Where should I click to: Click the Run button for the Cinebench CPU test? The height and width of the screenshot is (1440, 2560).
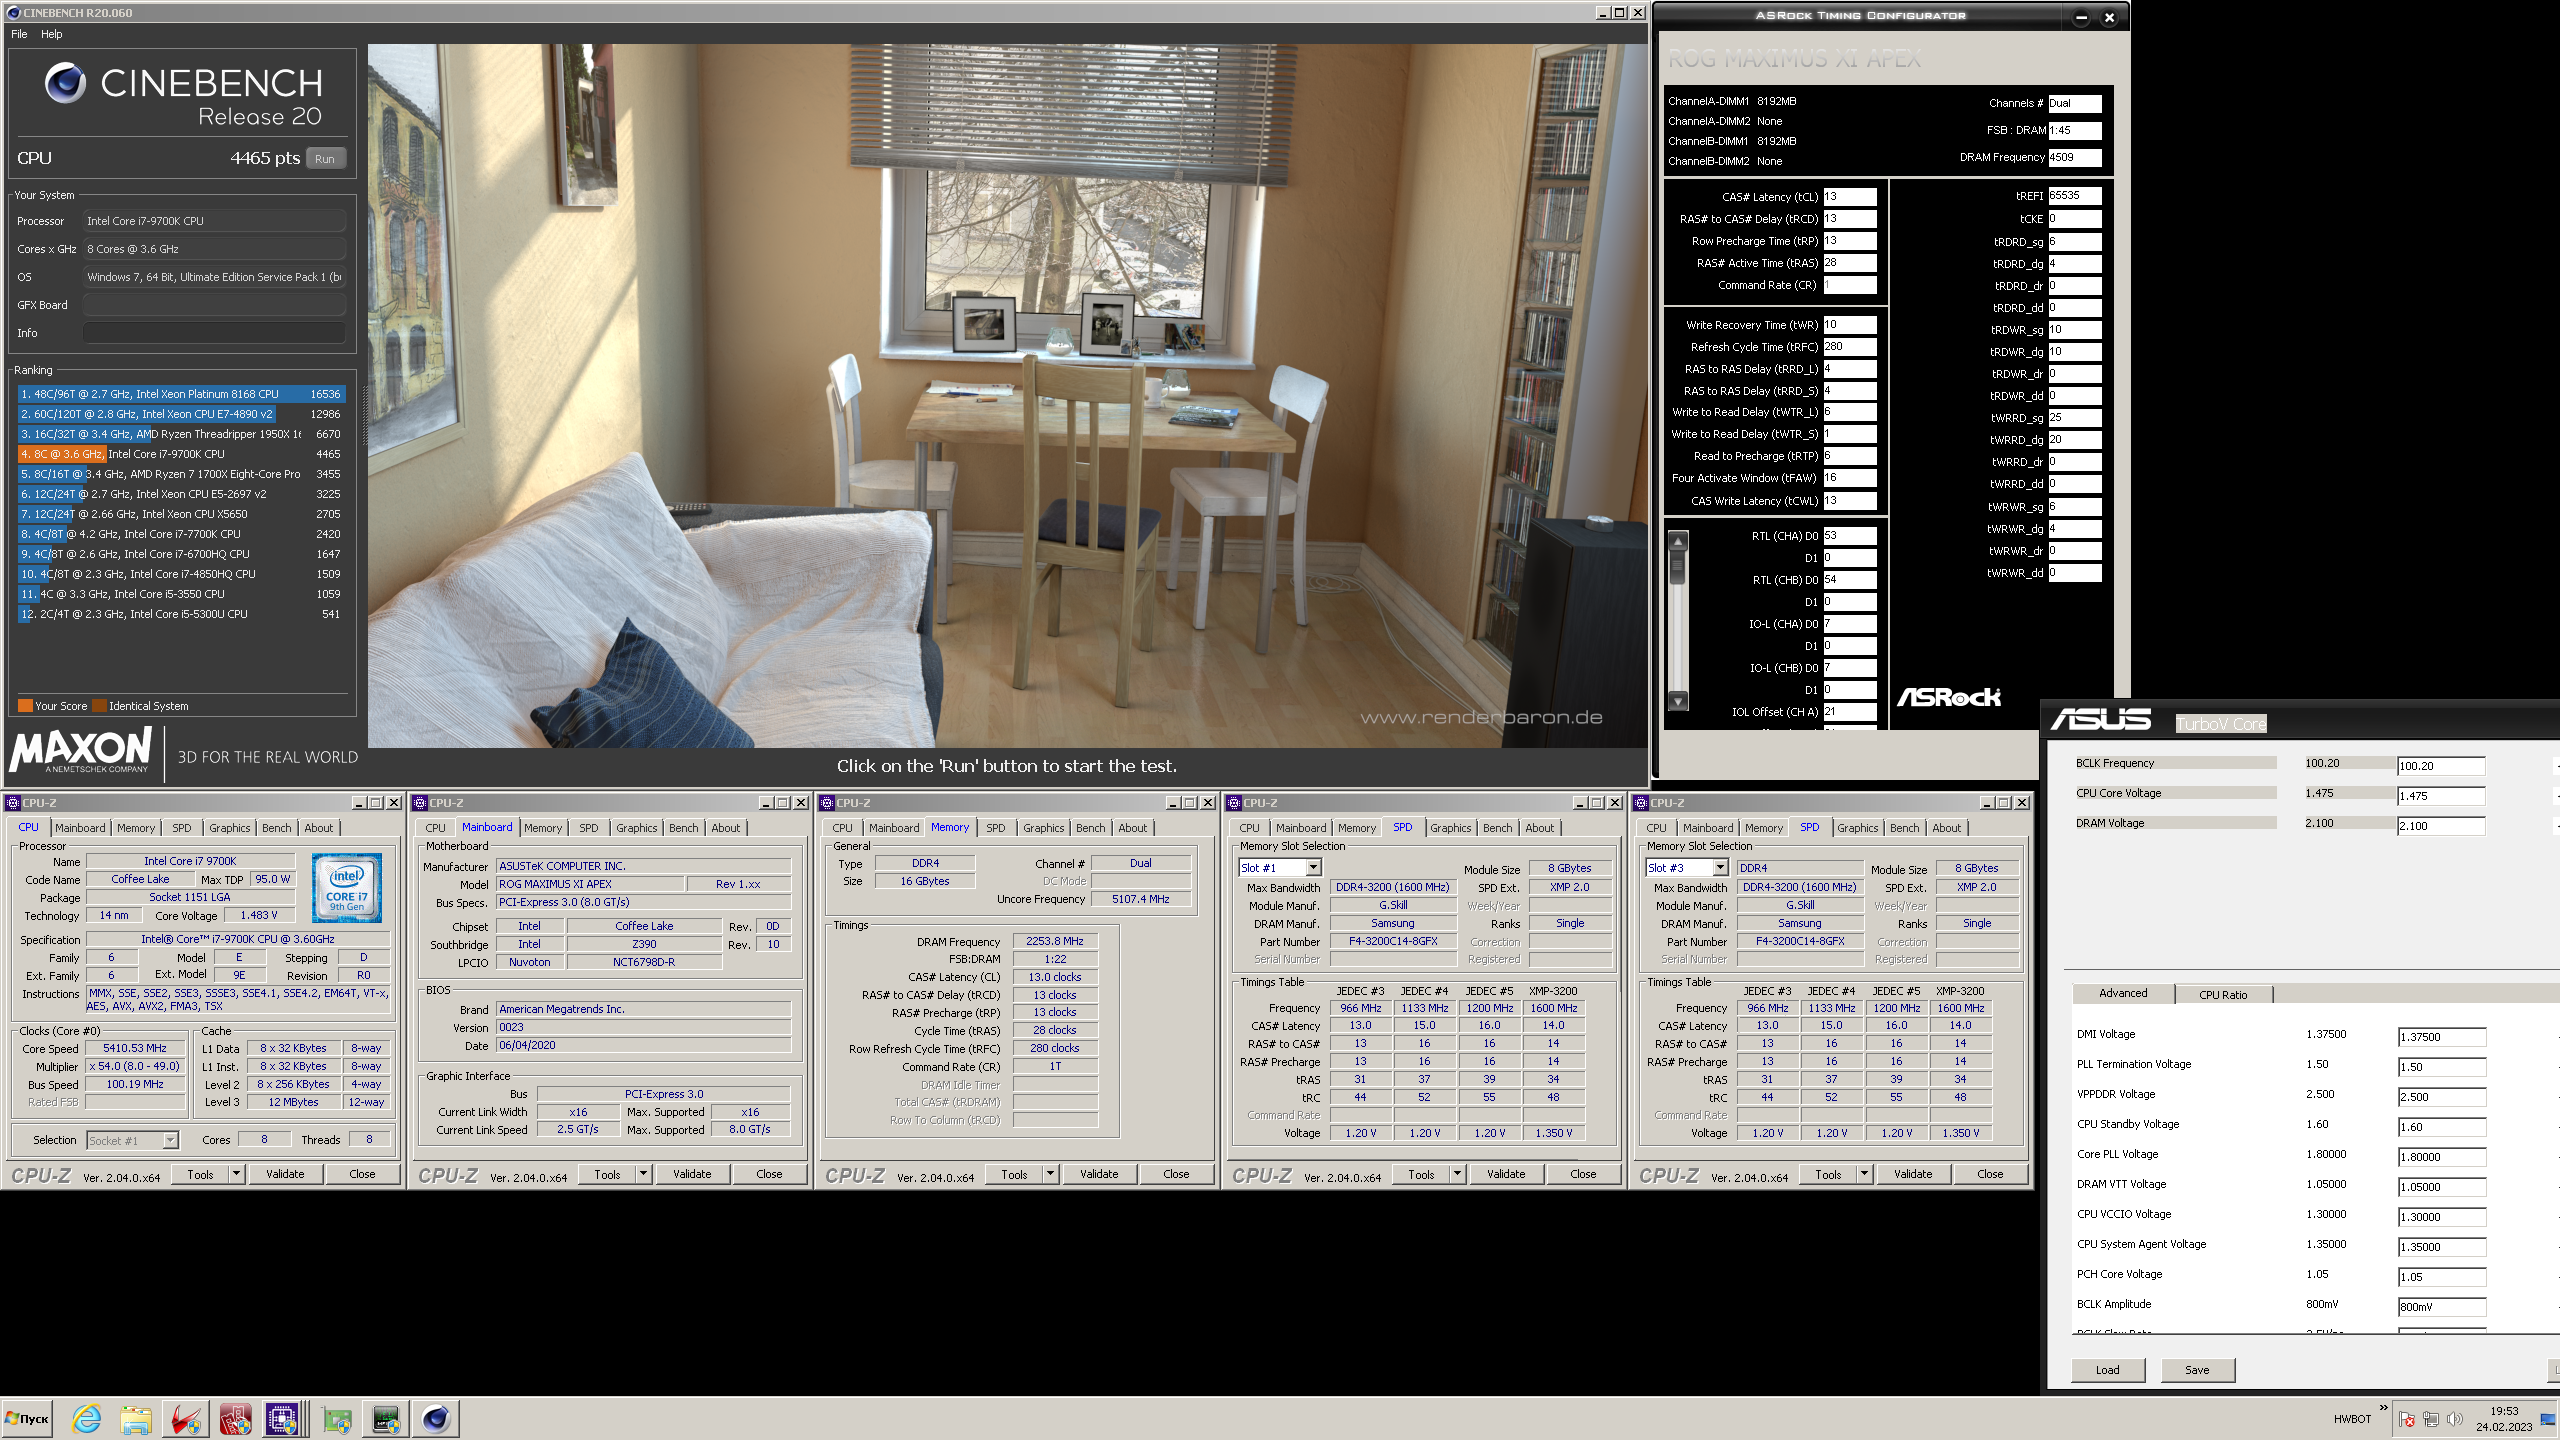click(x=325, y=158)
